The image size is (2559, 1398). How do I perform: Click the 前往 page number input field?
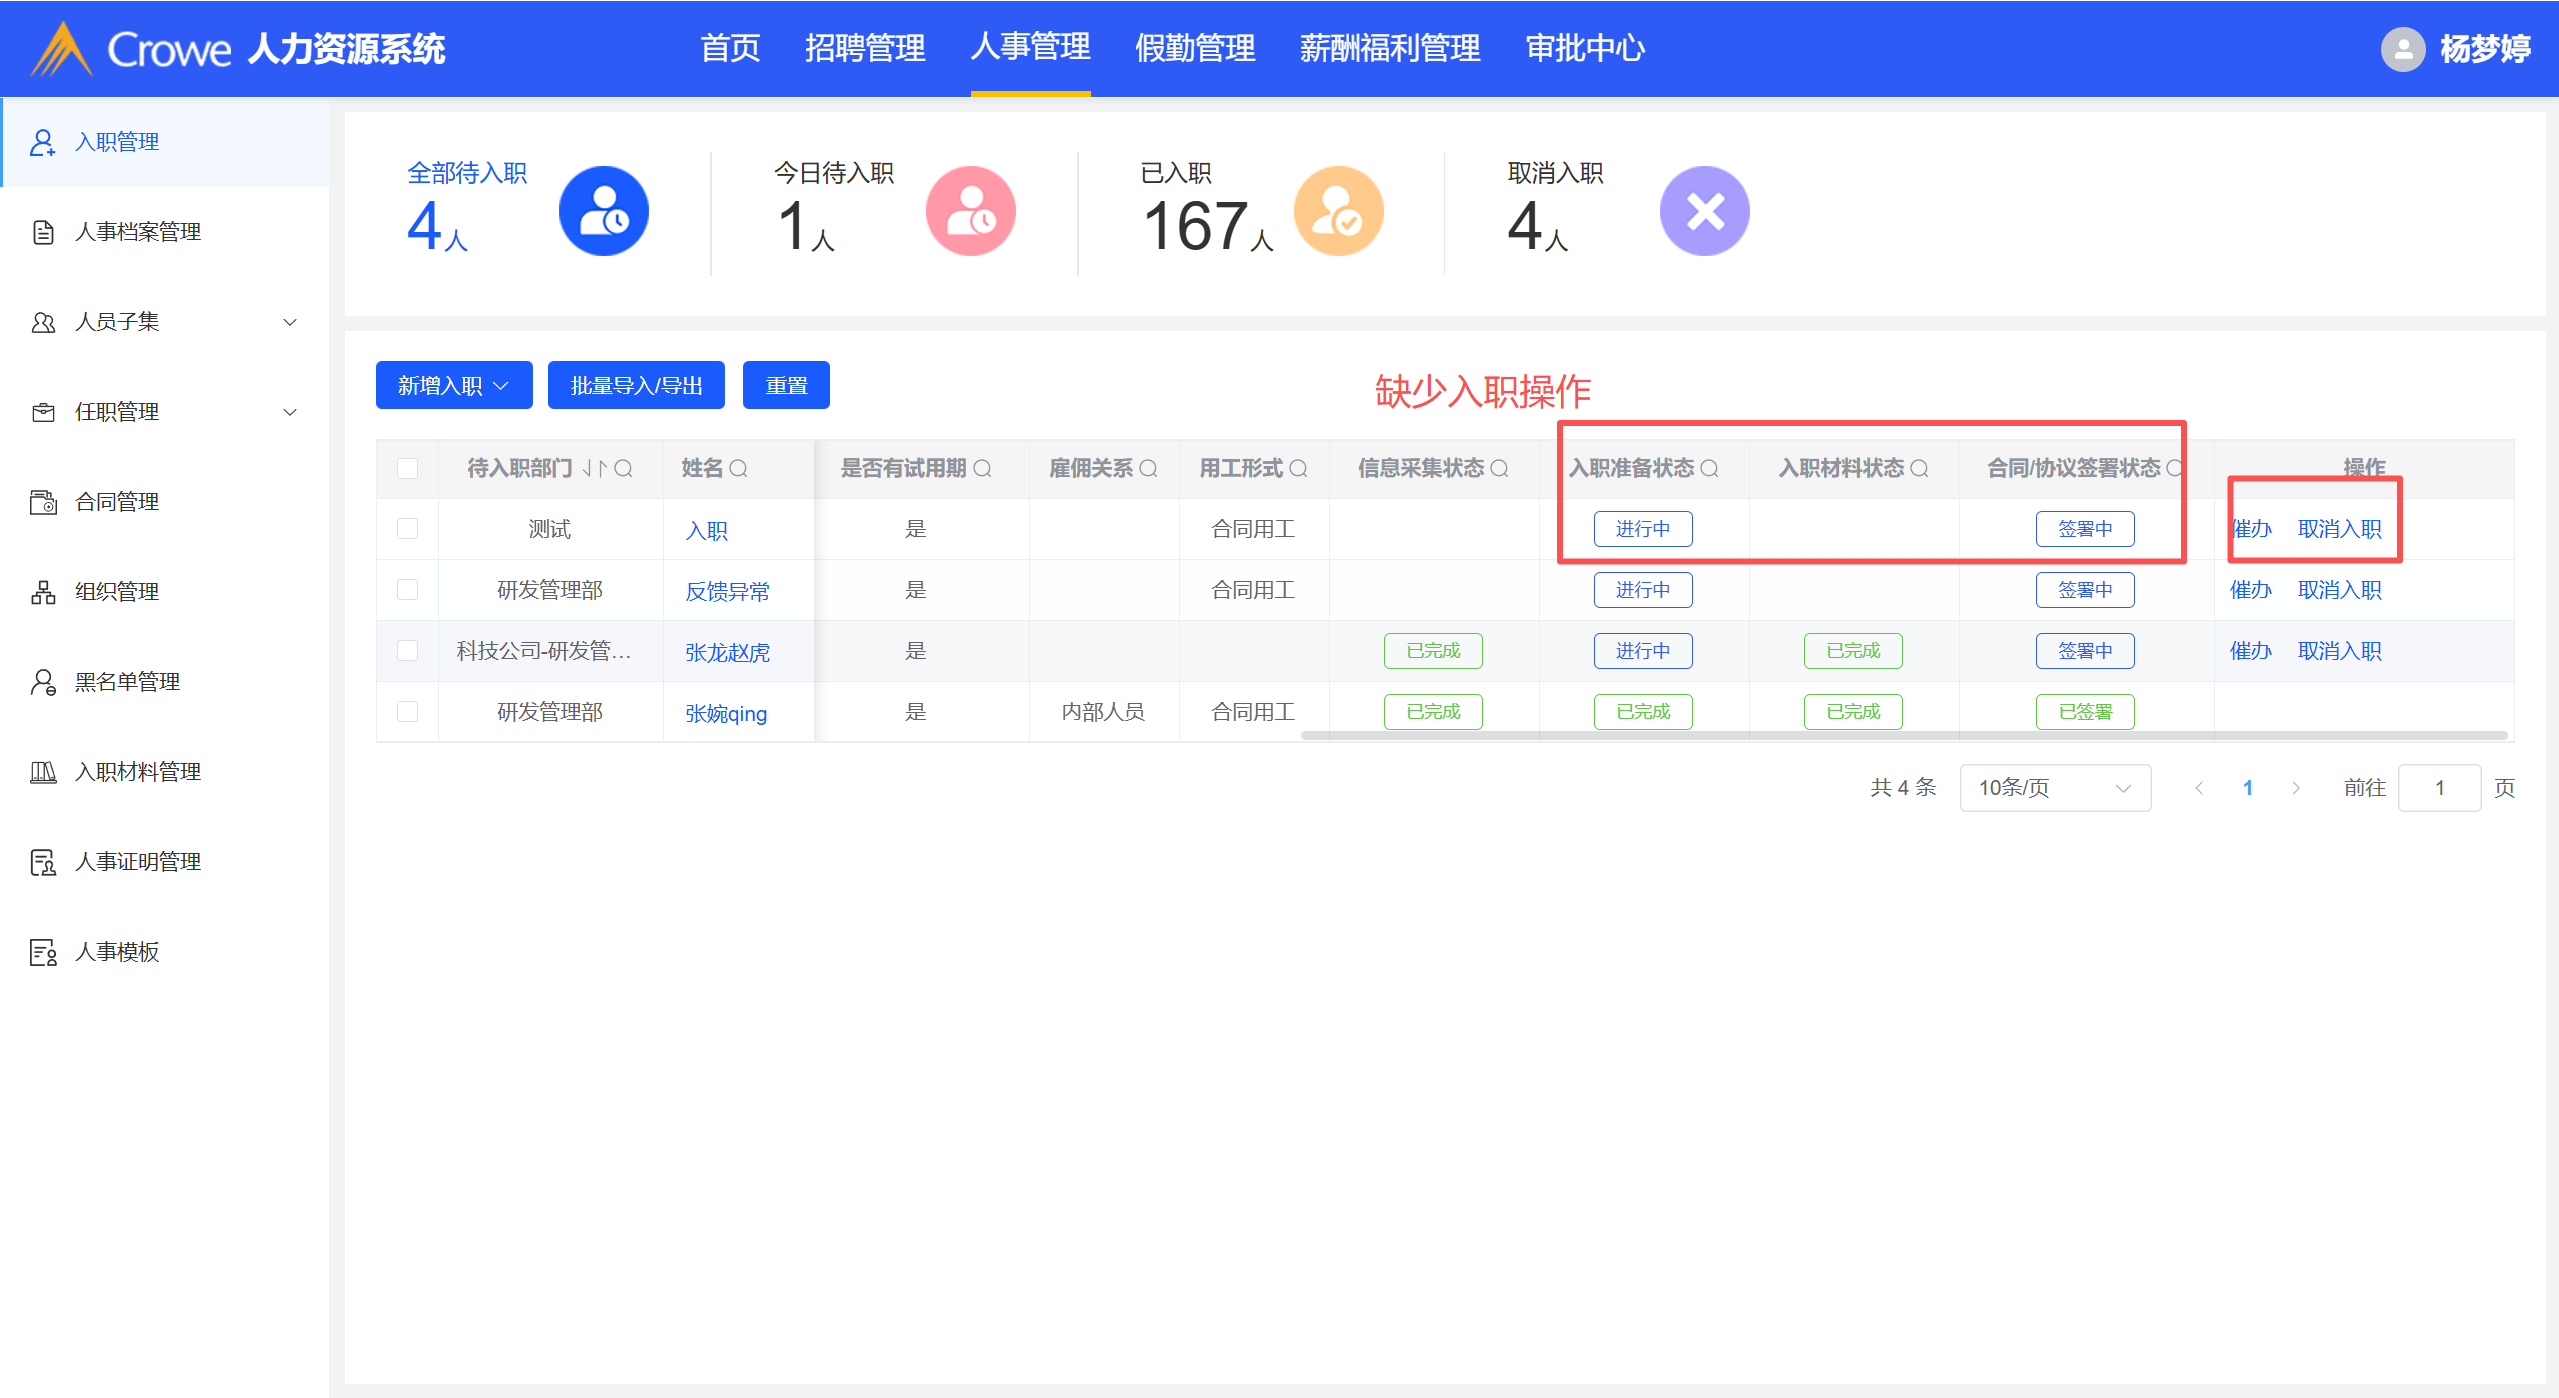[2438, 788]
